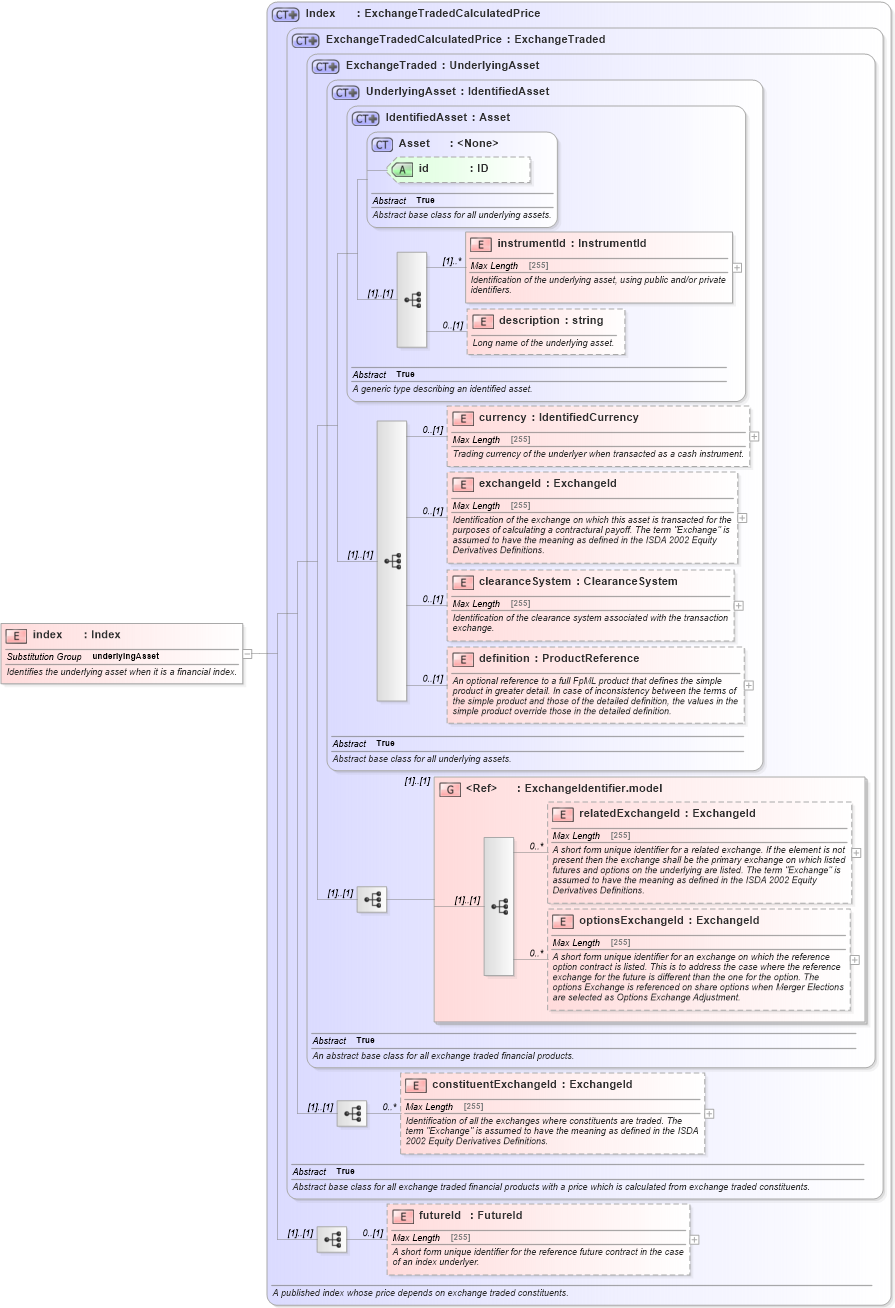Viewport: 895px width, 1308px height.
Task: Click the 'id : ID' attribute label
Action: pos(453,169)
